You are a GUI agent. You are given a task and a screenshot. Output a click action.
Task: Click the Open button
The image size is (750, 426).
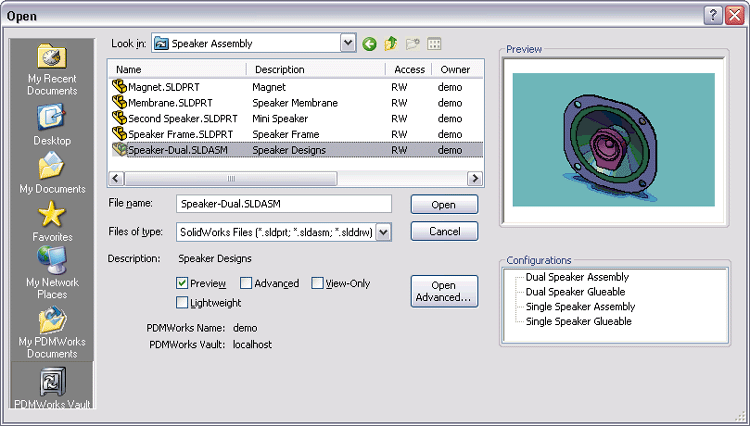click(444, 205)
